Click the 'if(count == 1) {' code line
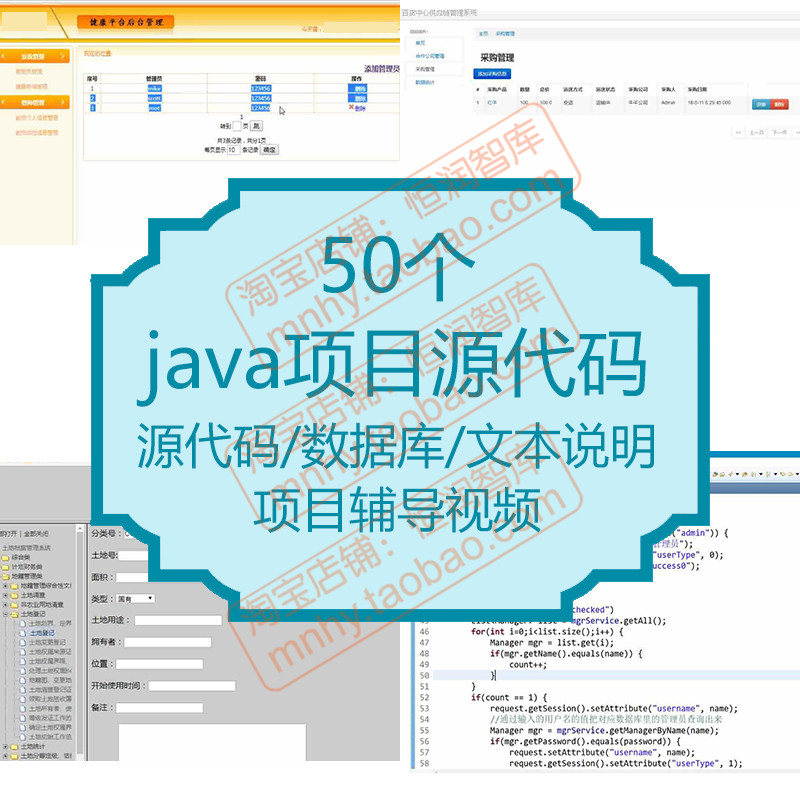The image size is (800, 800). click(509, 697)
